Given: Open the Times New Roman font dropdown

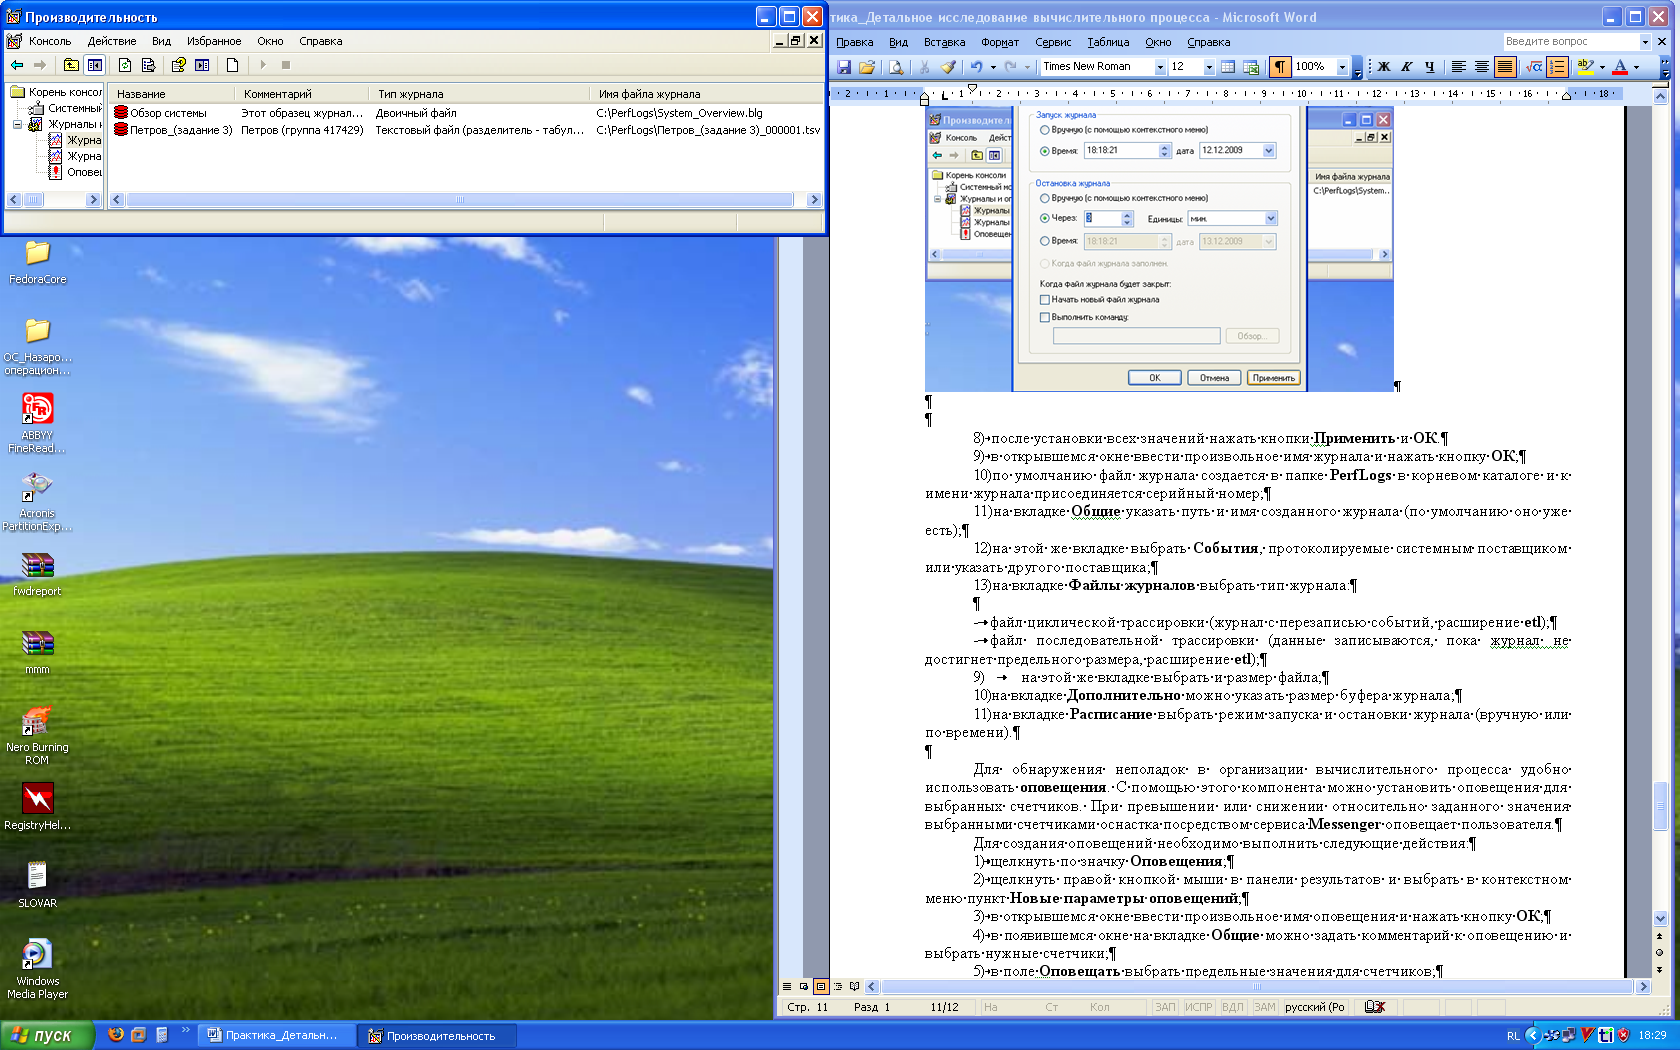Looking at the screenshot, I should [x=1160, y=67].
